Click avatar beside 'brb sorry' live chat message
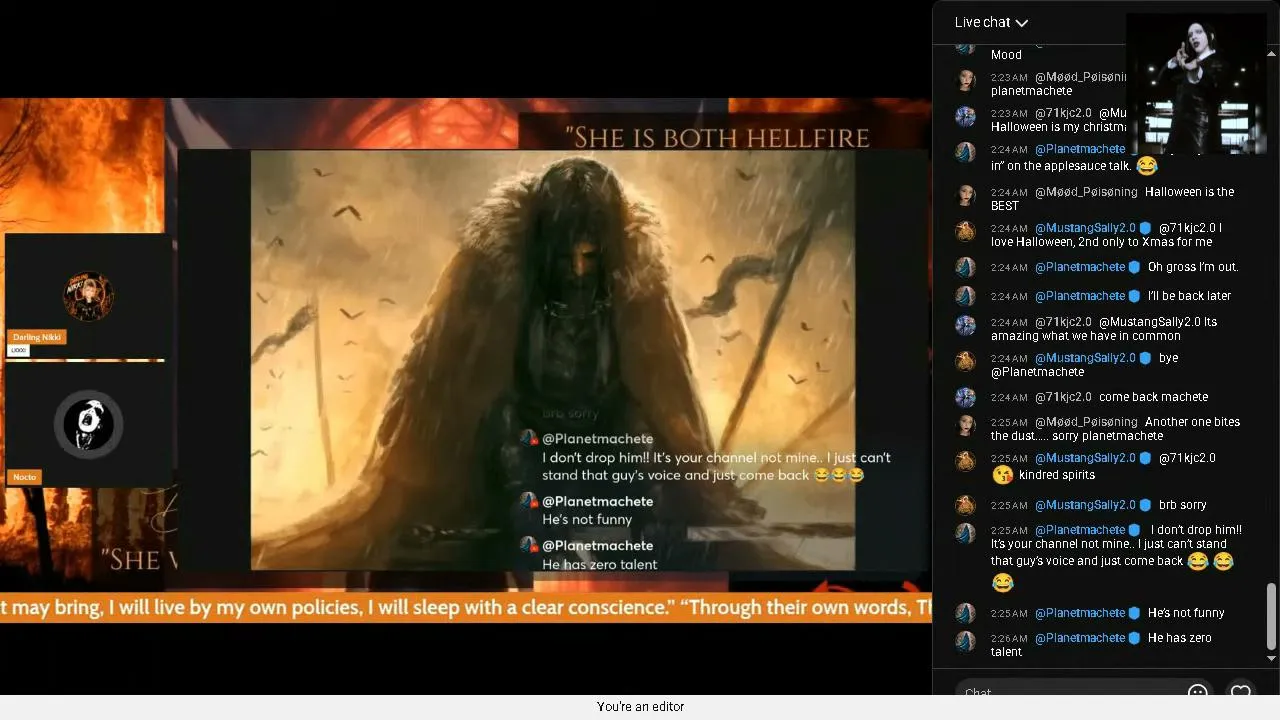Viewport: 1280px width, 720px height. pos(965,505)
